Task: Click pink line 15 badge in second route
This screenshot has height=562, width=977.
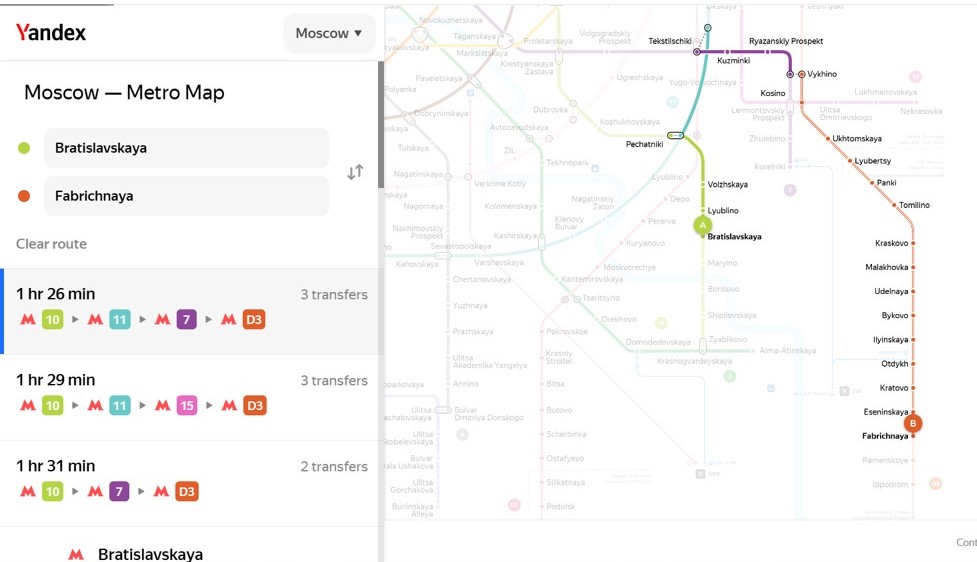Action: pyautogui.click(x=187, y=406)
